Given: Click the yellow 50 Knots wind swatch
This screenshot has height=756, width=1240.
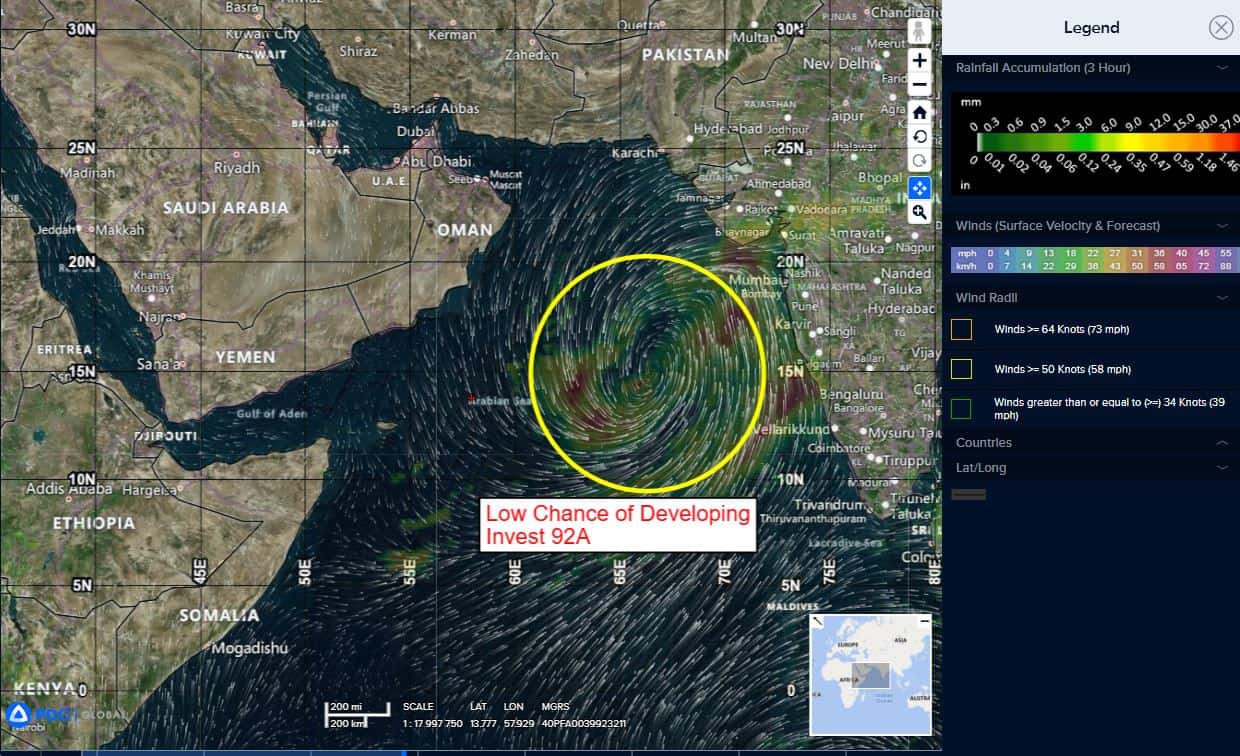Looking at the screenshot, I should [961, 369].
